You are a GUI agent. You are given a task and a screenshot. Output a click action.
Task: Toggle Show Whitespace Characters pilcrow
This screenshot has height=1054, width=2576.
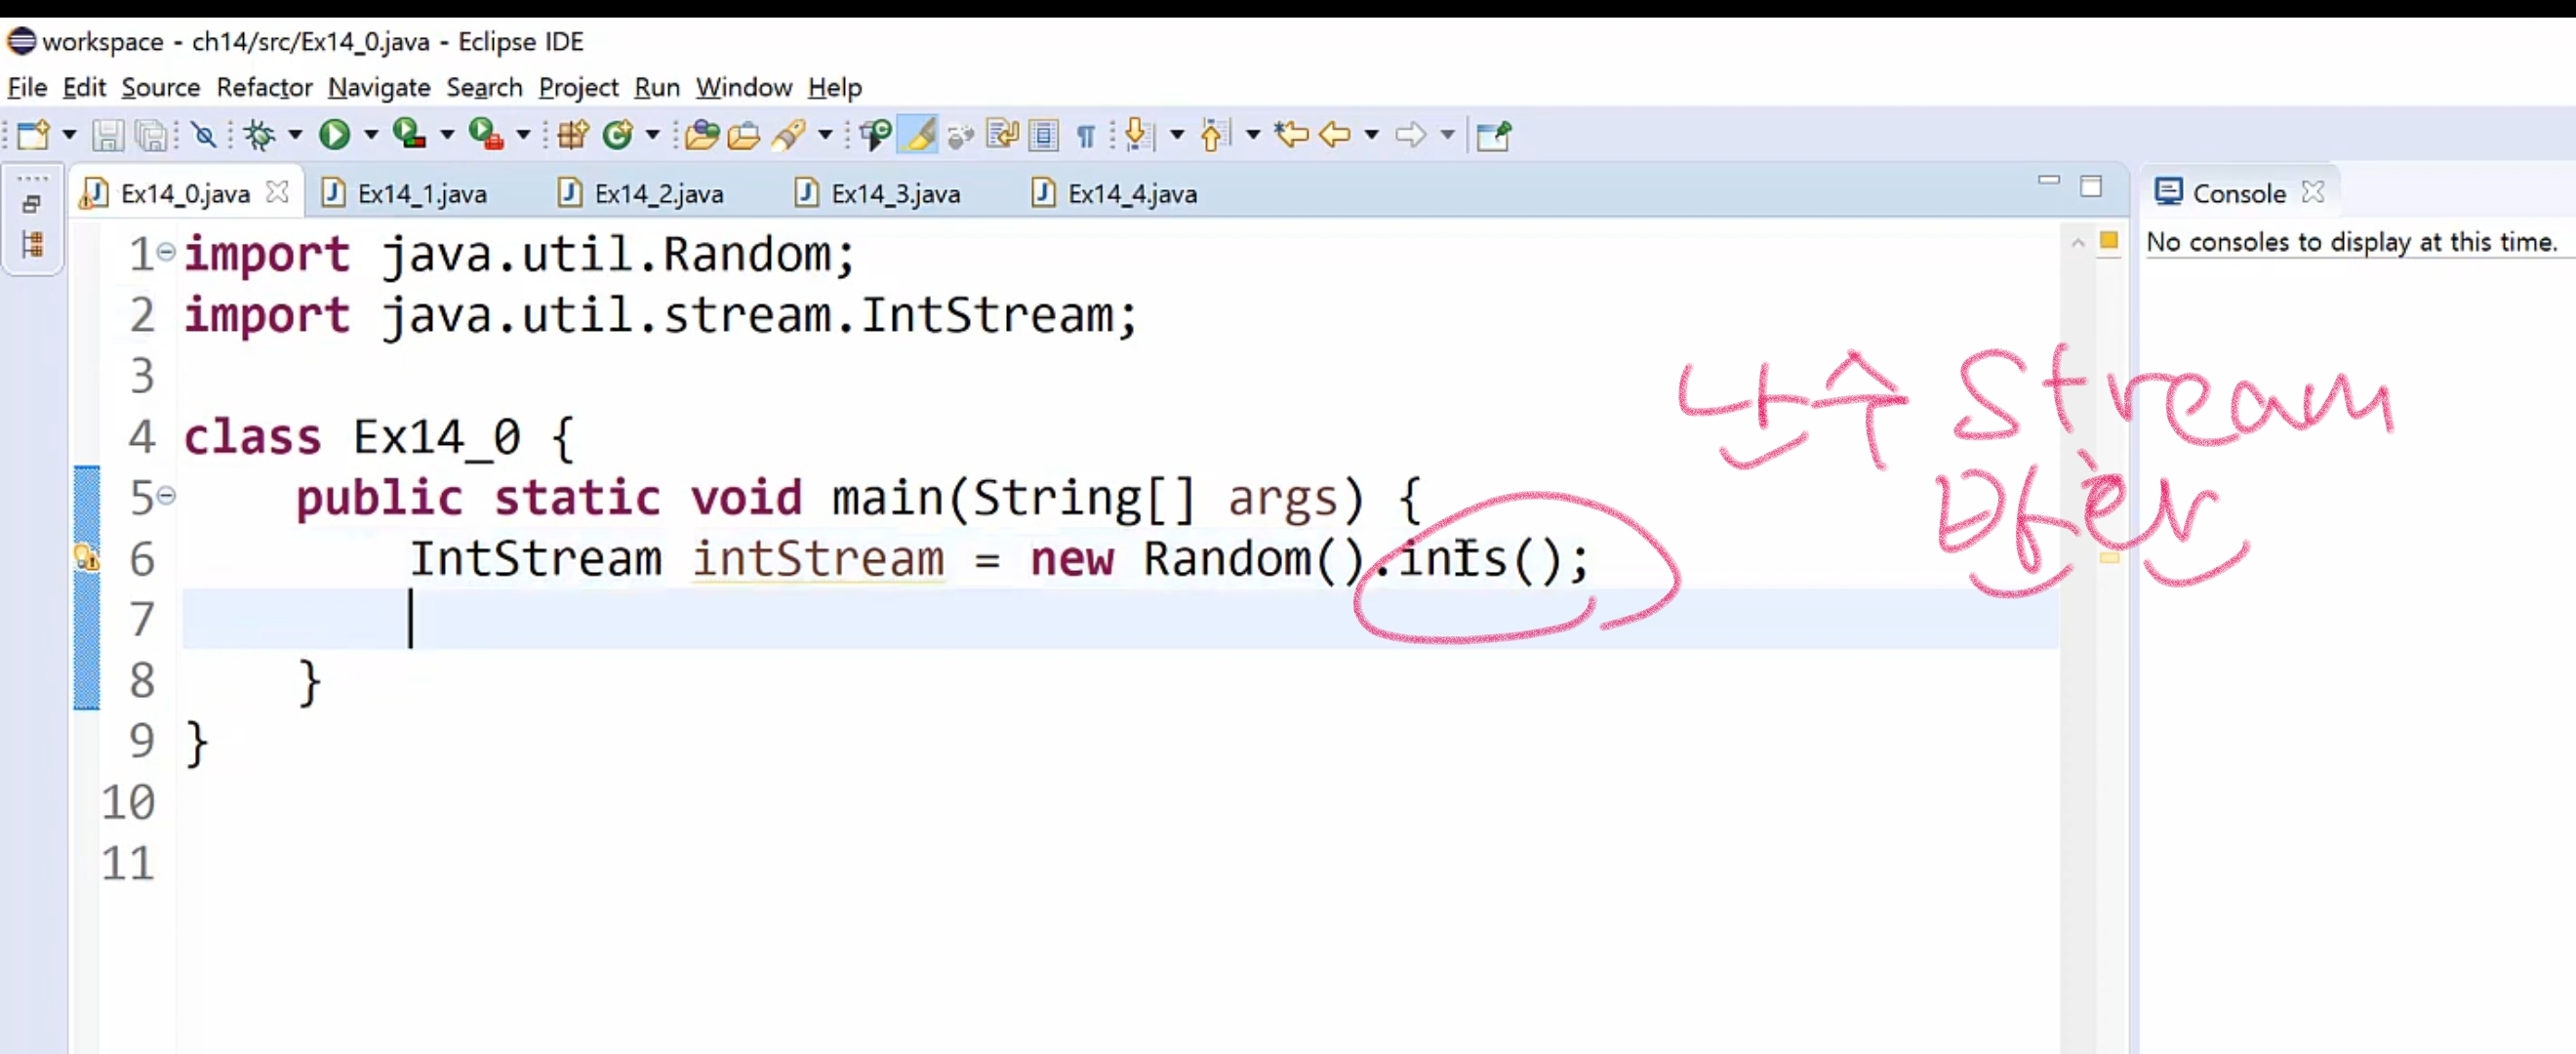[x=1086, y=134]
